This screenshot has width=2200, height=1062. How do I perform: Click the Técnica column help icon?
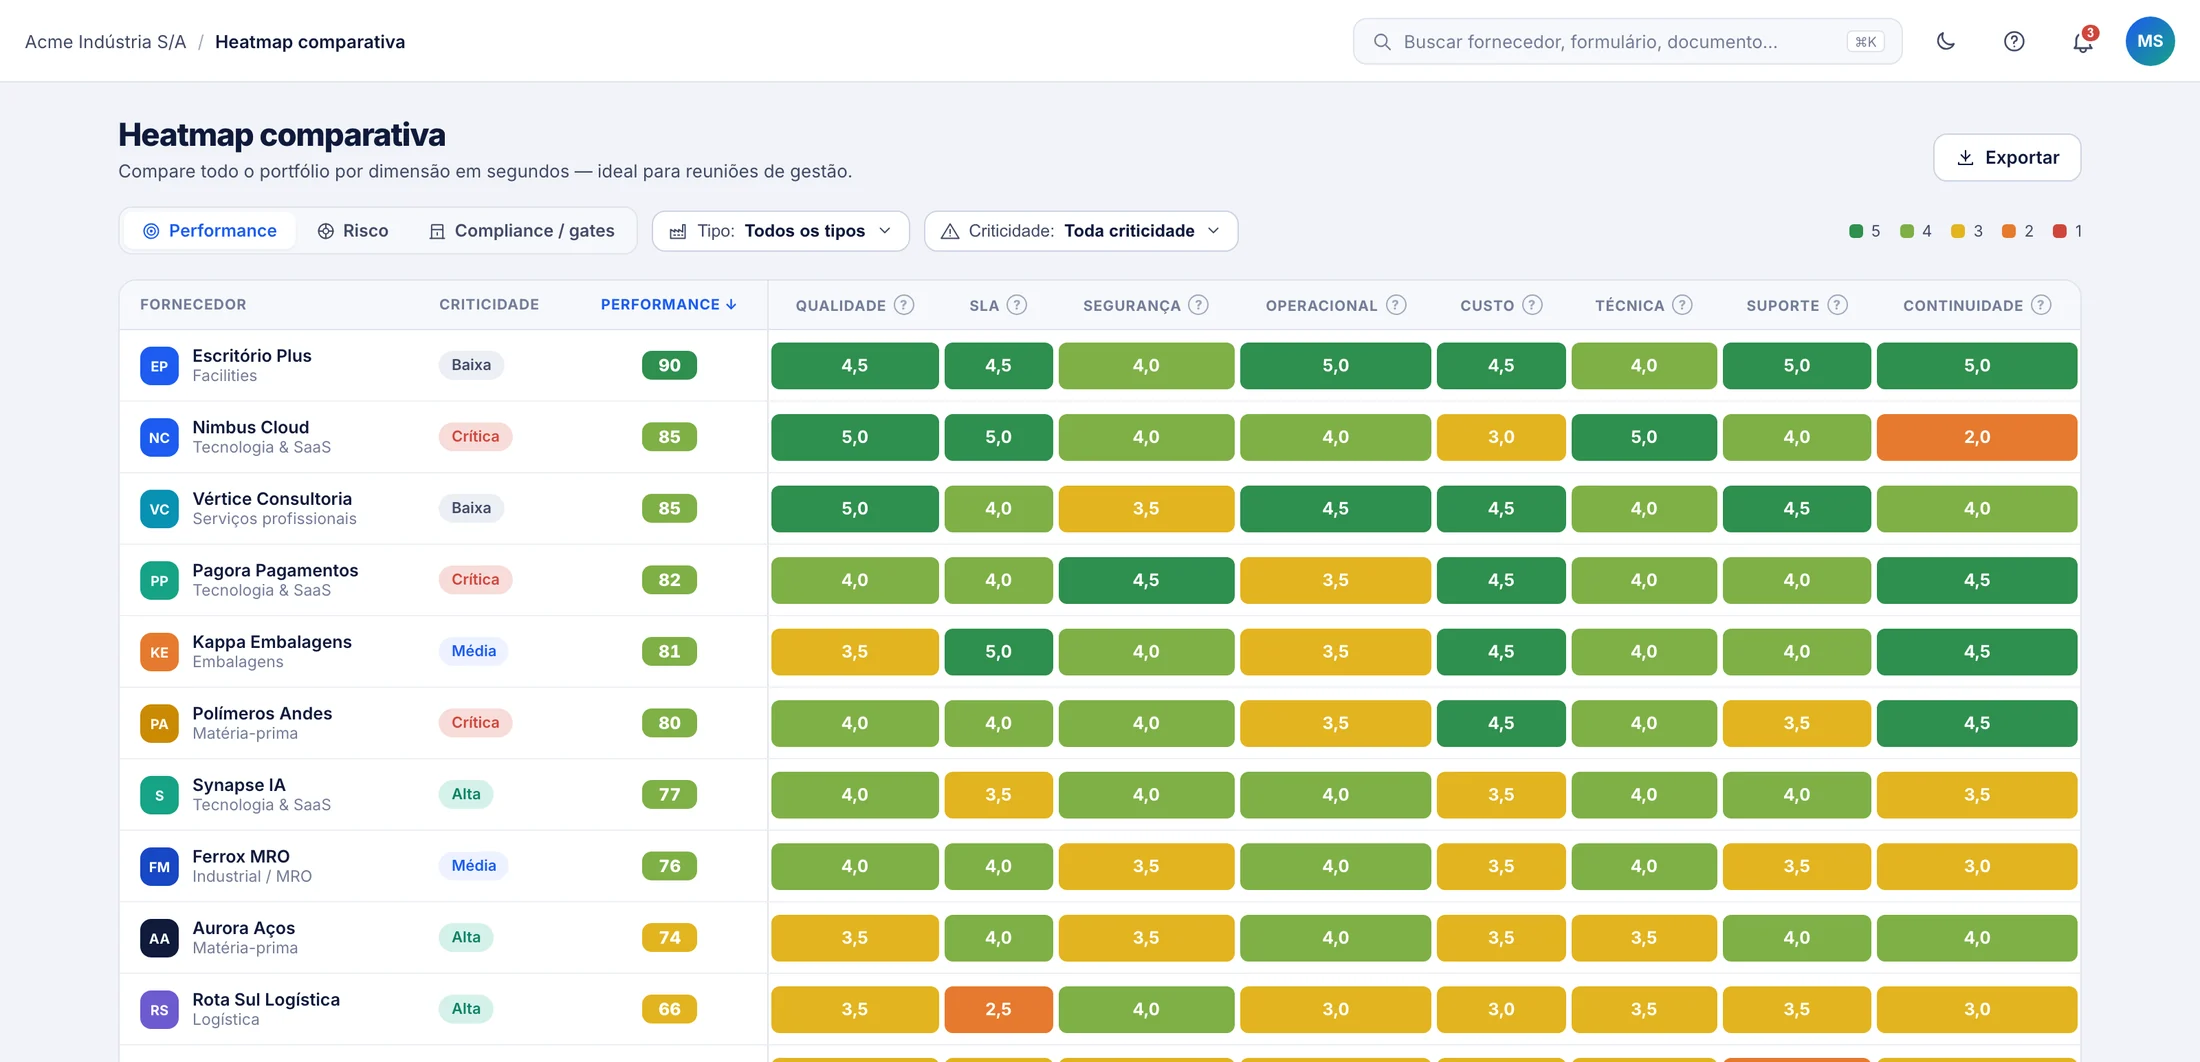pyautogui.click(x=1682, y=305)
